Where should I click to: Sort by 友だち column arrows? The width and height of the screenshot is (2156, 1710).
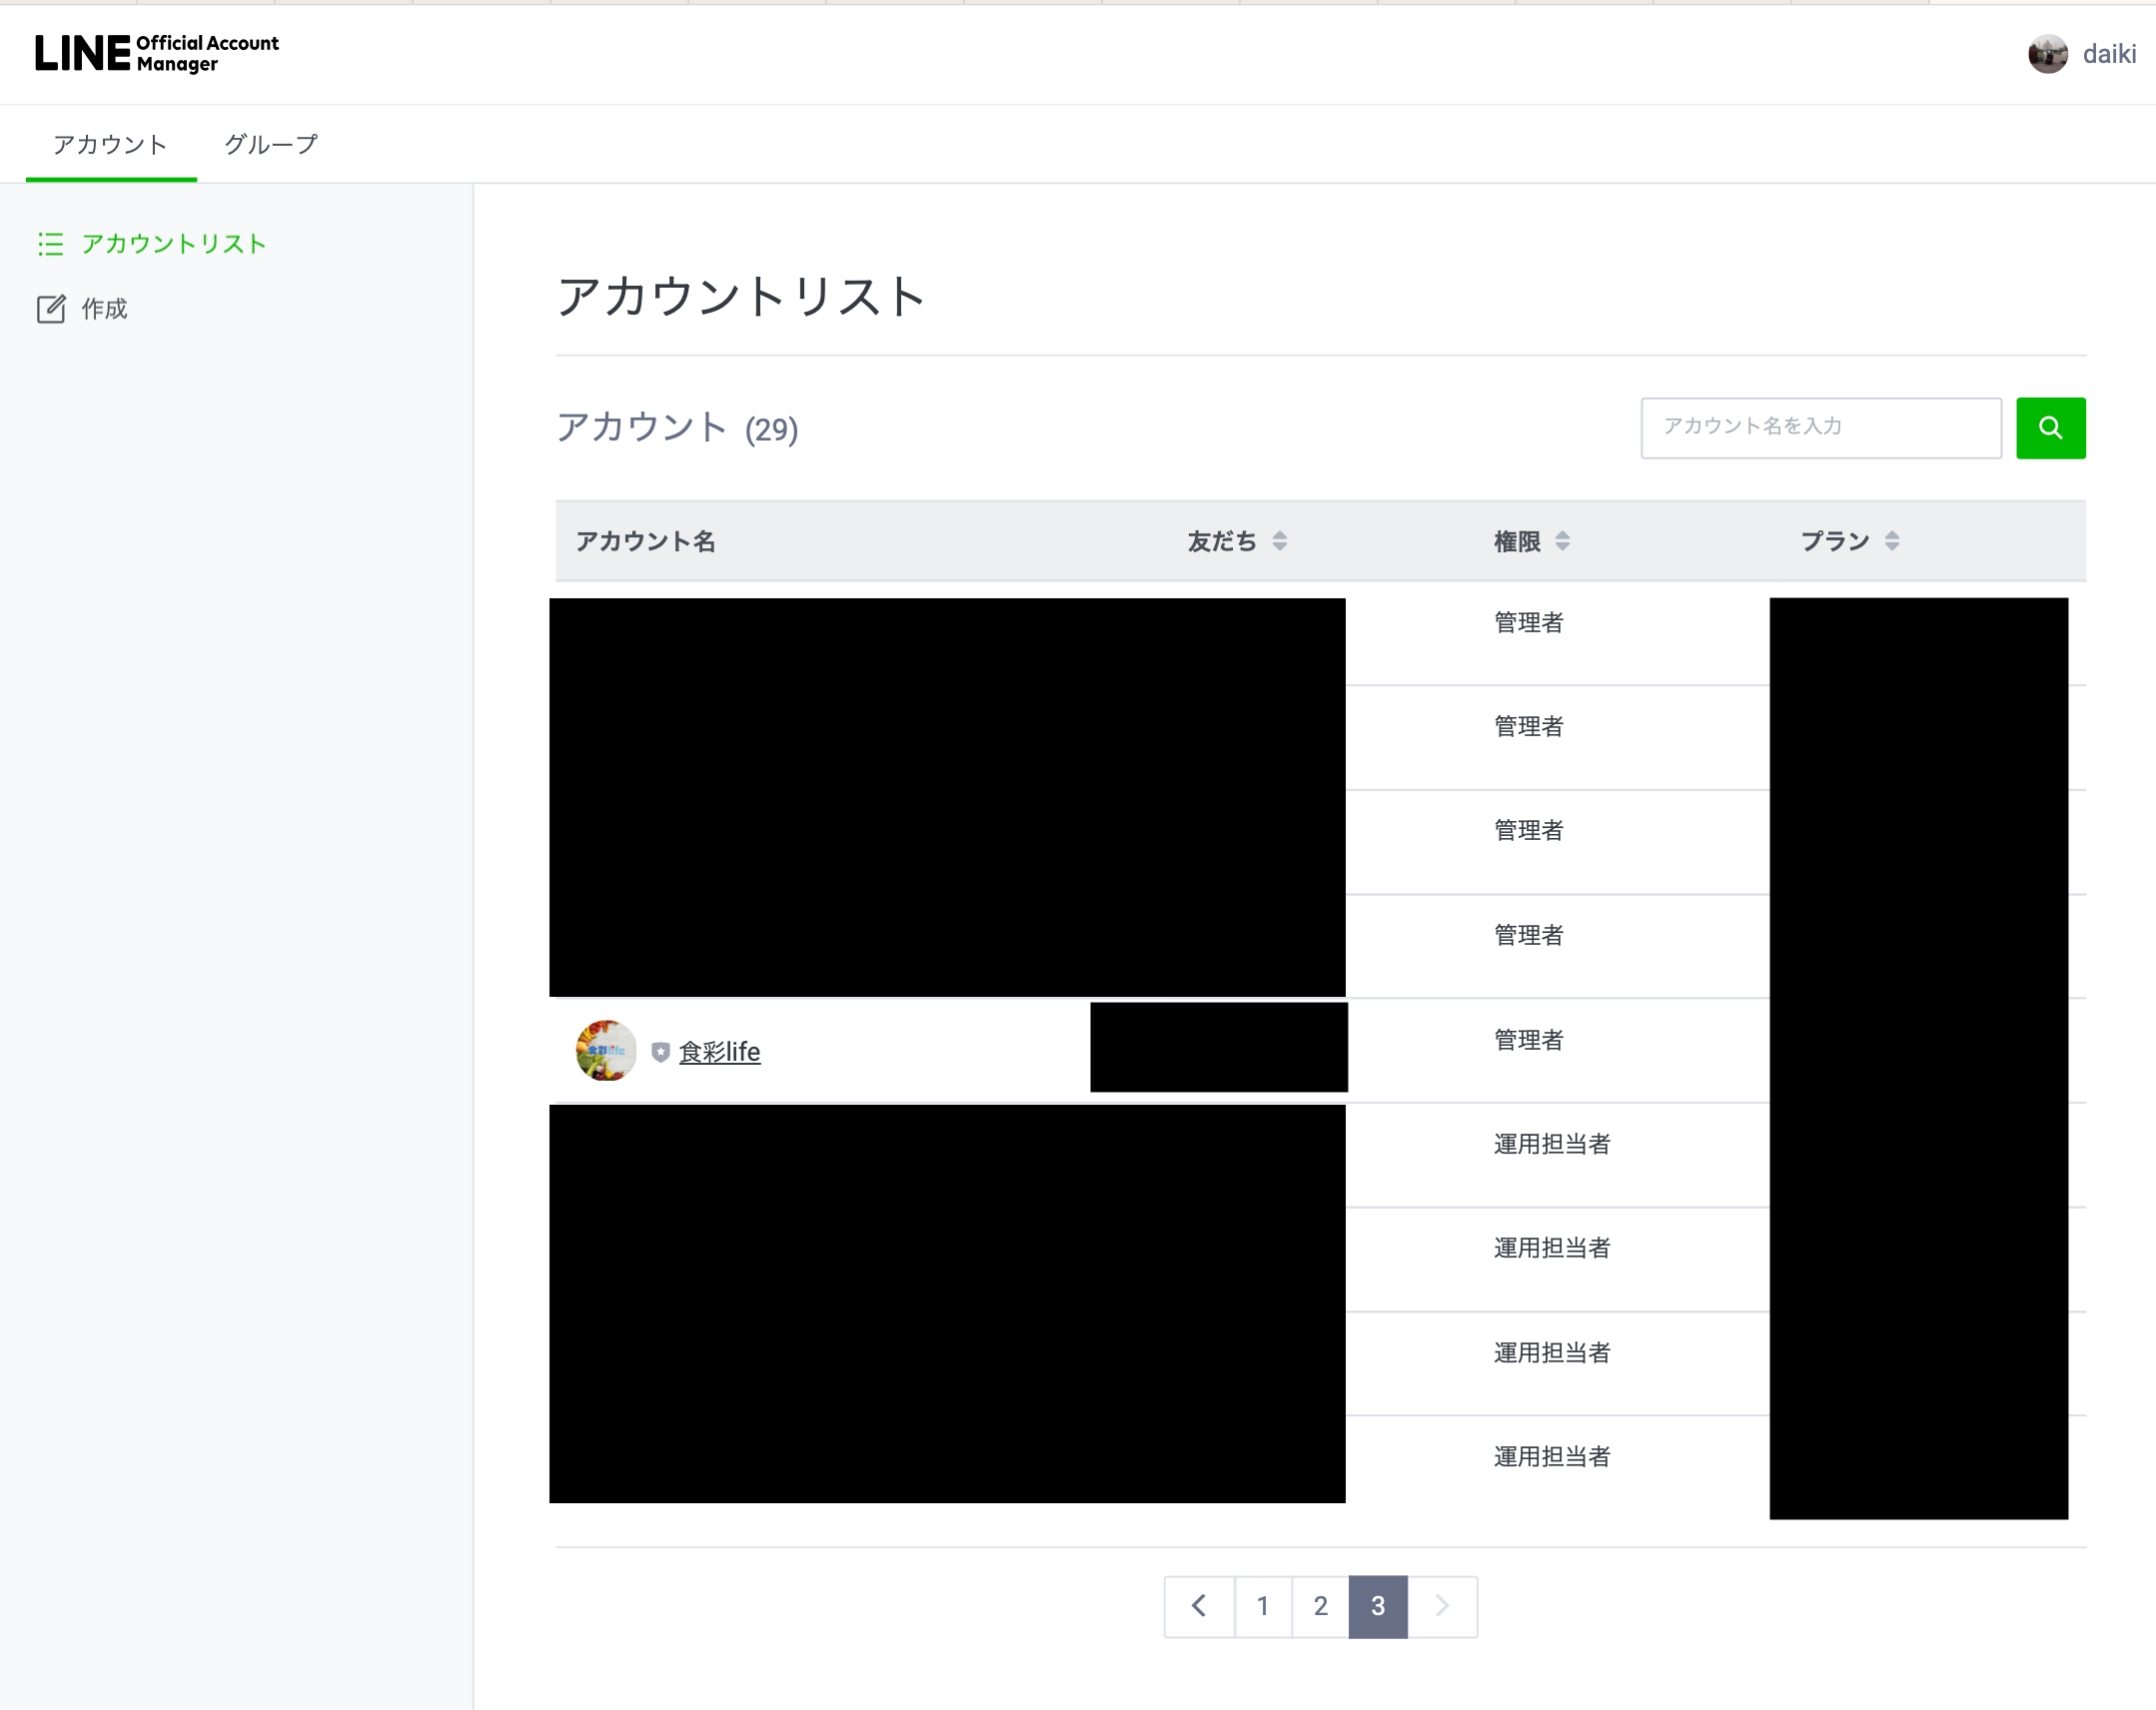coord(1280,541)
